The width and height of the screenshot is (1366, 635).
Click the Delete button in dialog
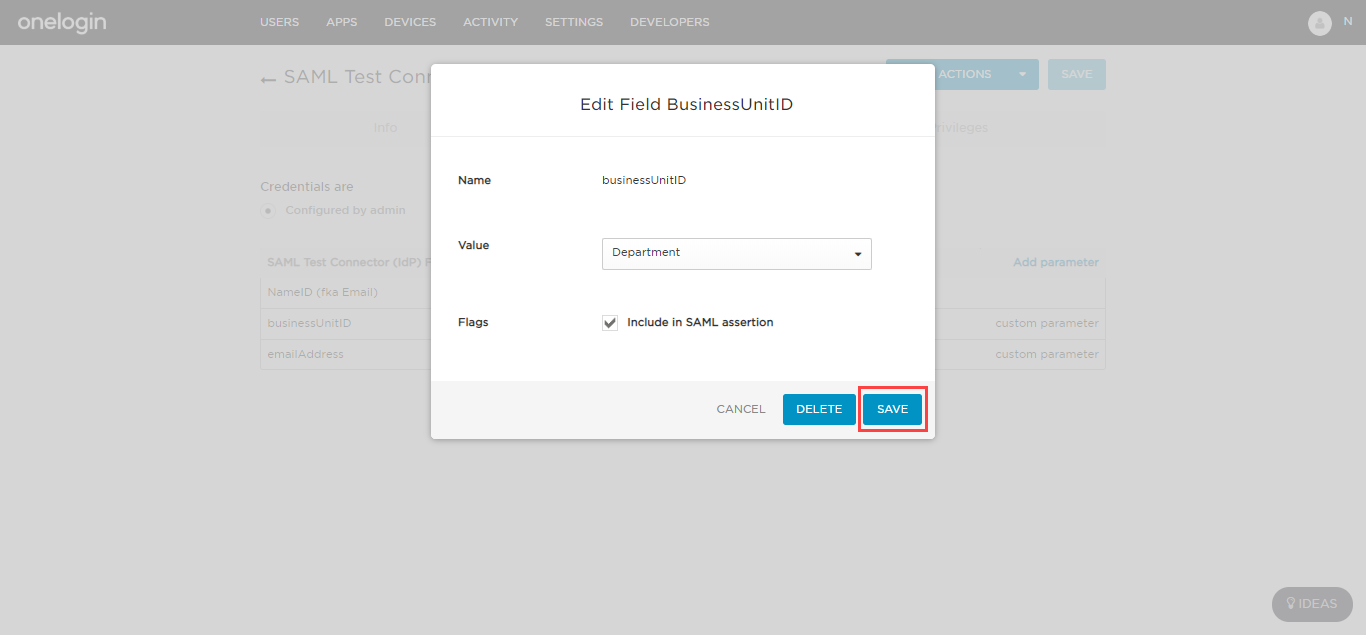[819, 409]
